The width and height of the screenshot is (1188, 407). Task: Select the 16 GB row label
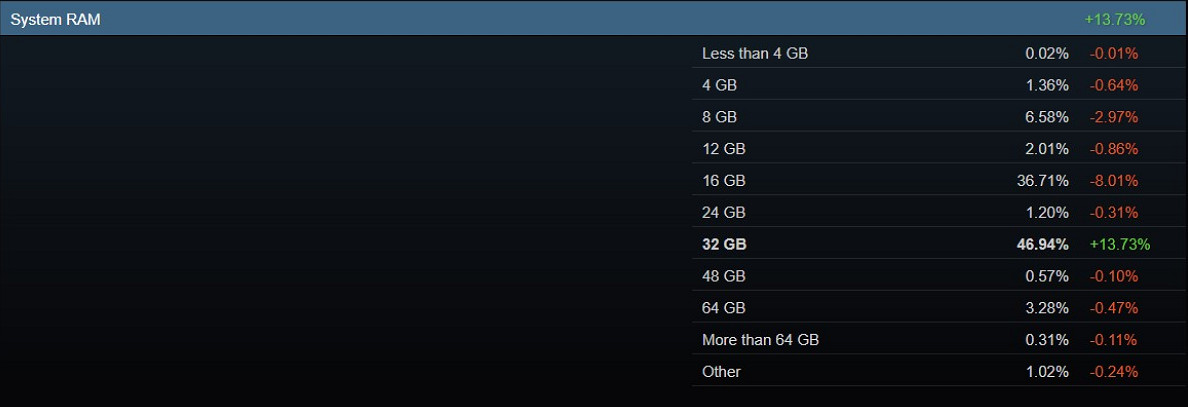click(723, 181)
